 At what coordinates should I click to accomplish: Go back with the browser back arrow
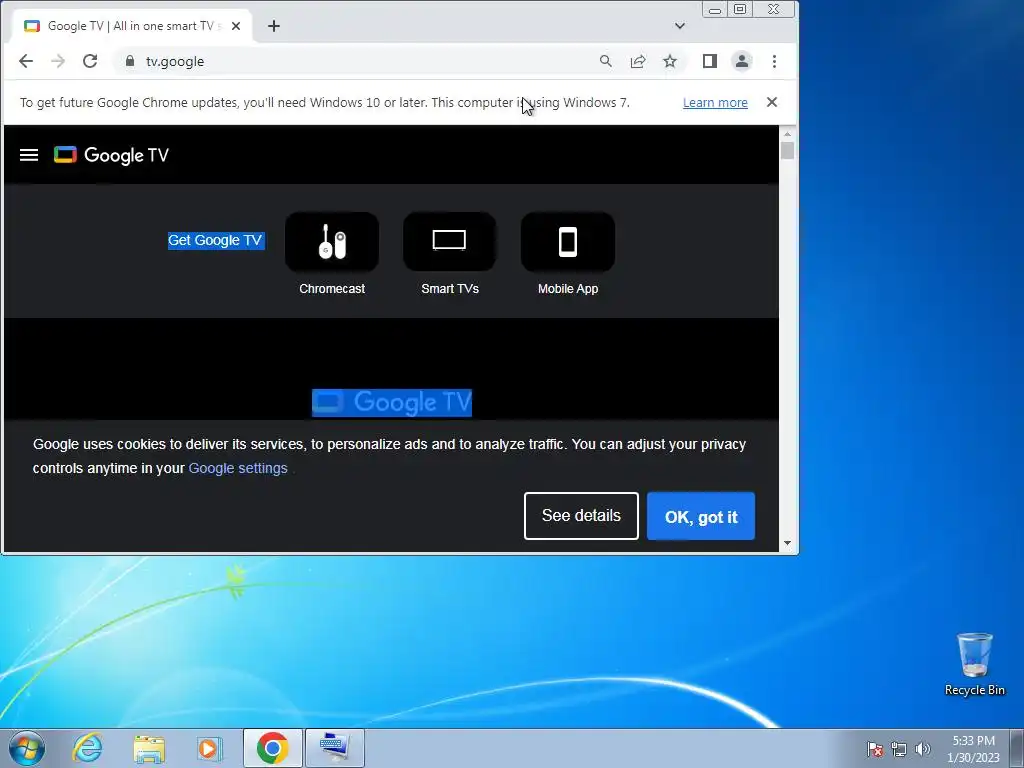[25, 61]
